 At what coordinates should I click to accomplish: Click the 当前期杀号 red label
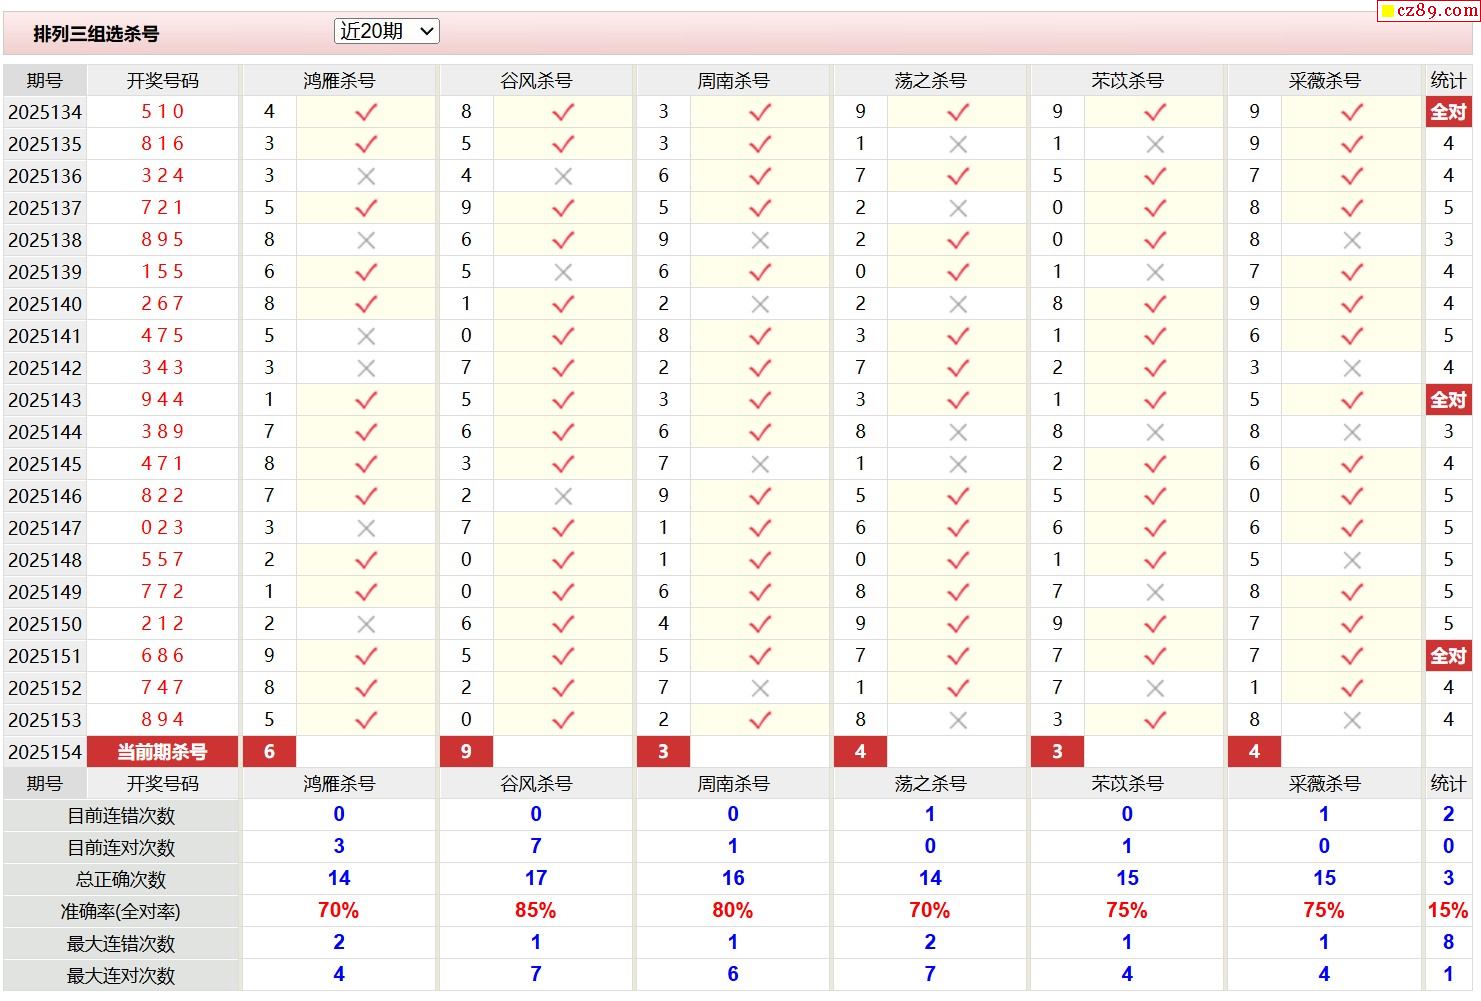(163, 752)
